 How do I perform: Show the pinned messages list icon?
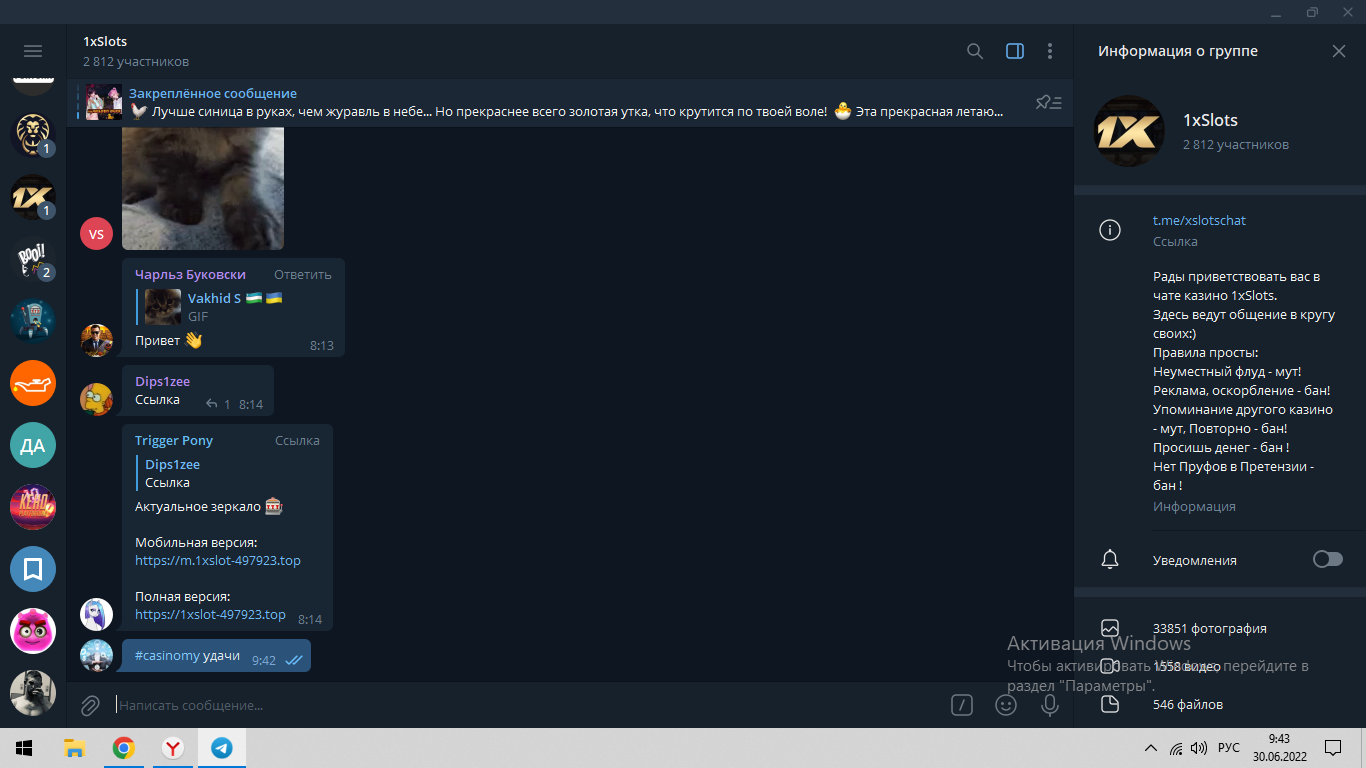[x=1048, y=102]
